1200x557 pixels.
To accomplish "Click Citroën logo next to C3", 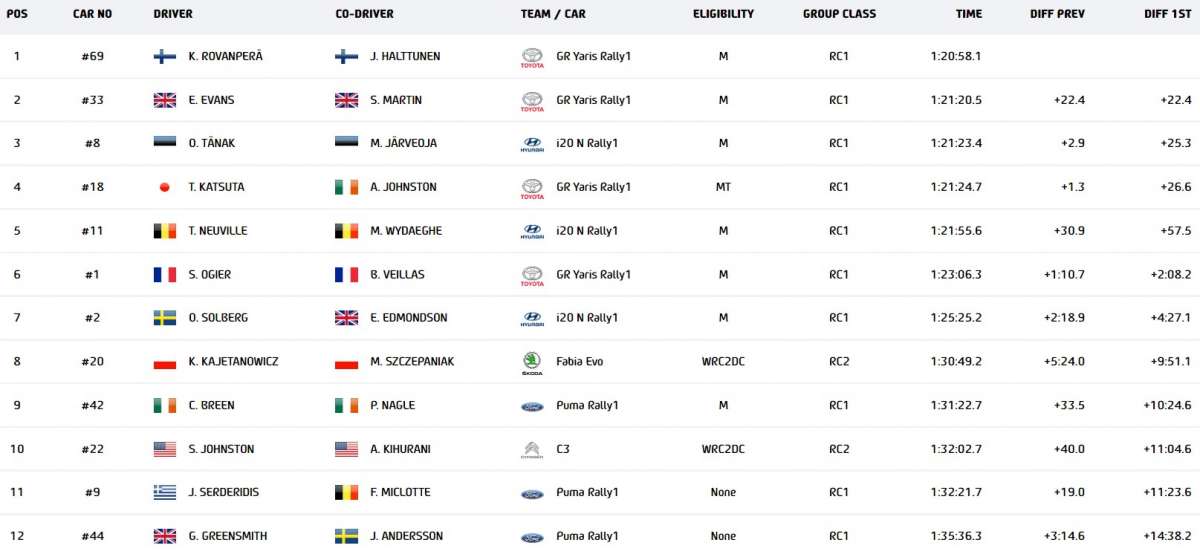I will tap(532, 450).
